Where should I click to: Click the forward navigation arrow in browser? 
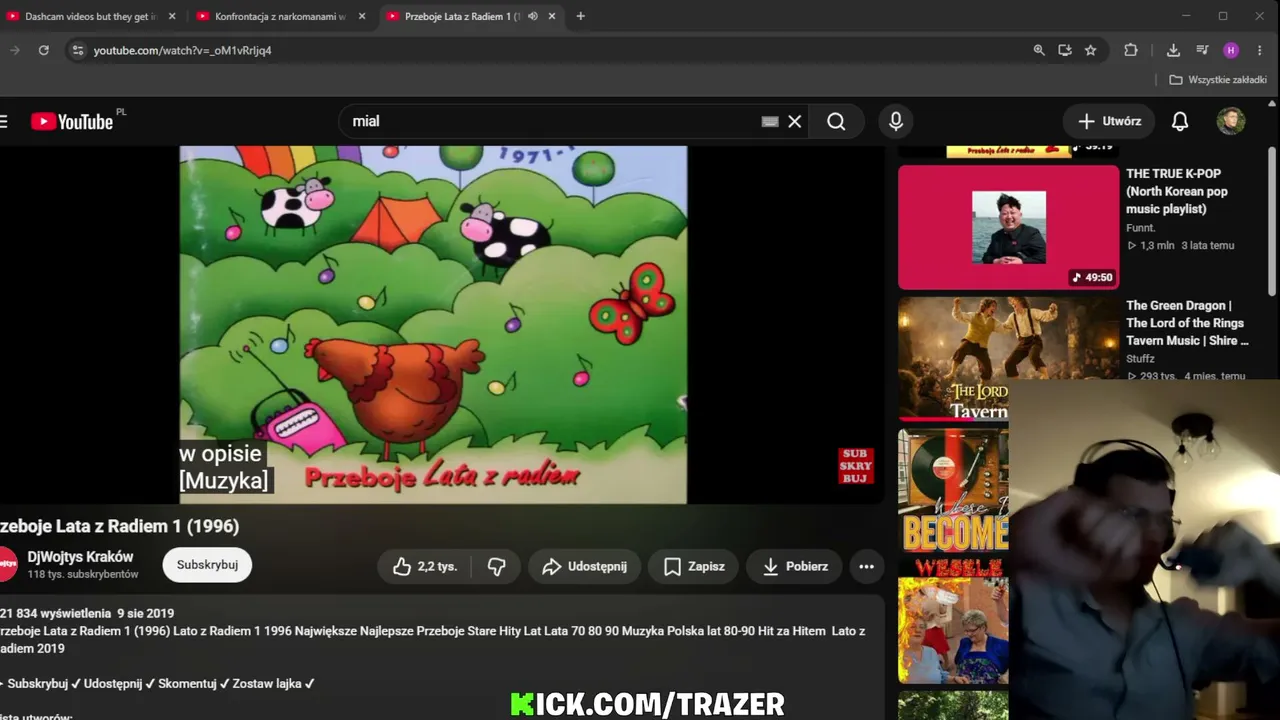(14, 50)
